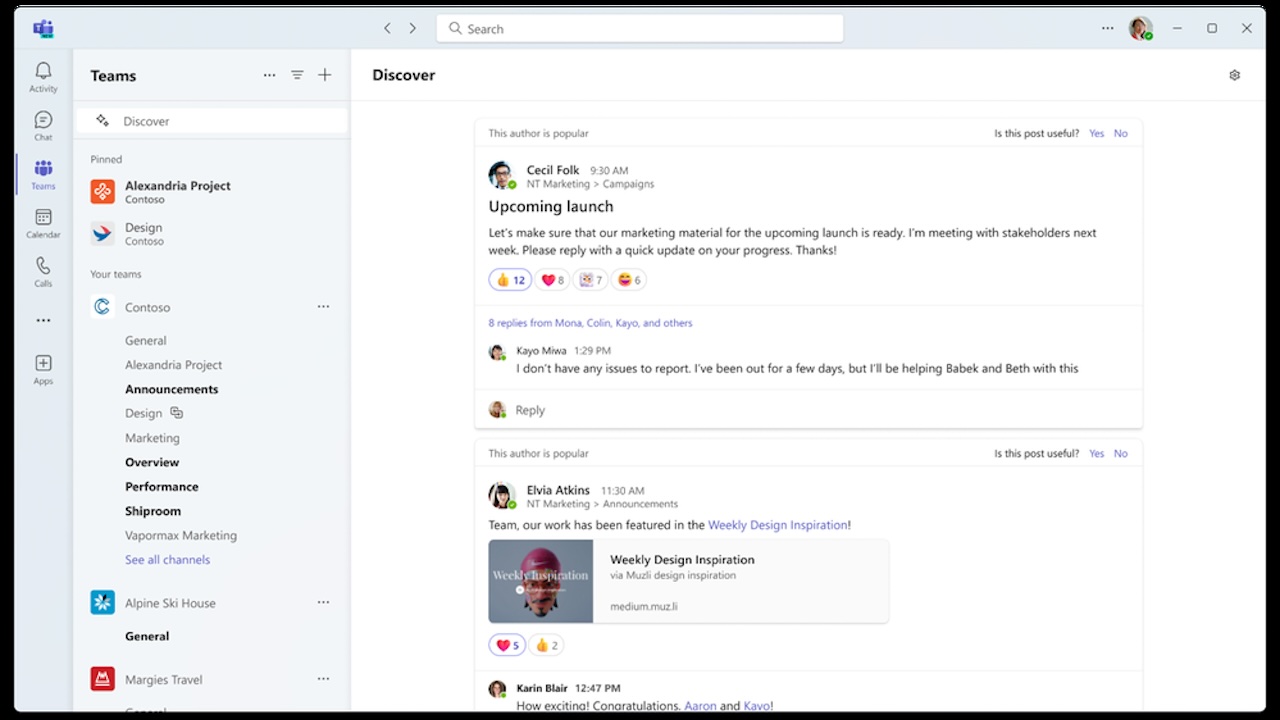Open the Apps panel

coord(42,368)
